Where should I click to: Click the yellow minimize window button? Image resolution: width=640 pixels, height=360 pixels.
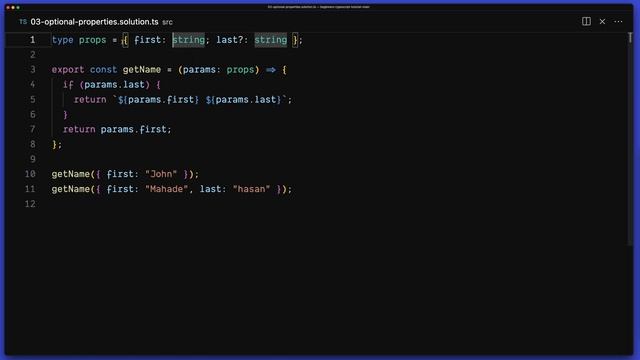(x=13, y=7)
